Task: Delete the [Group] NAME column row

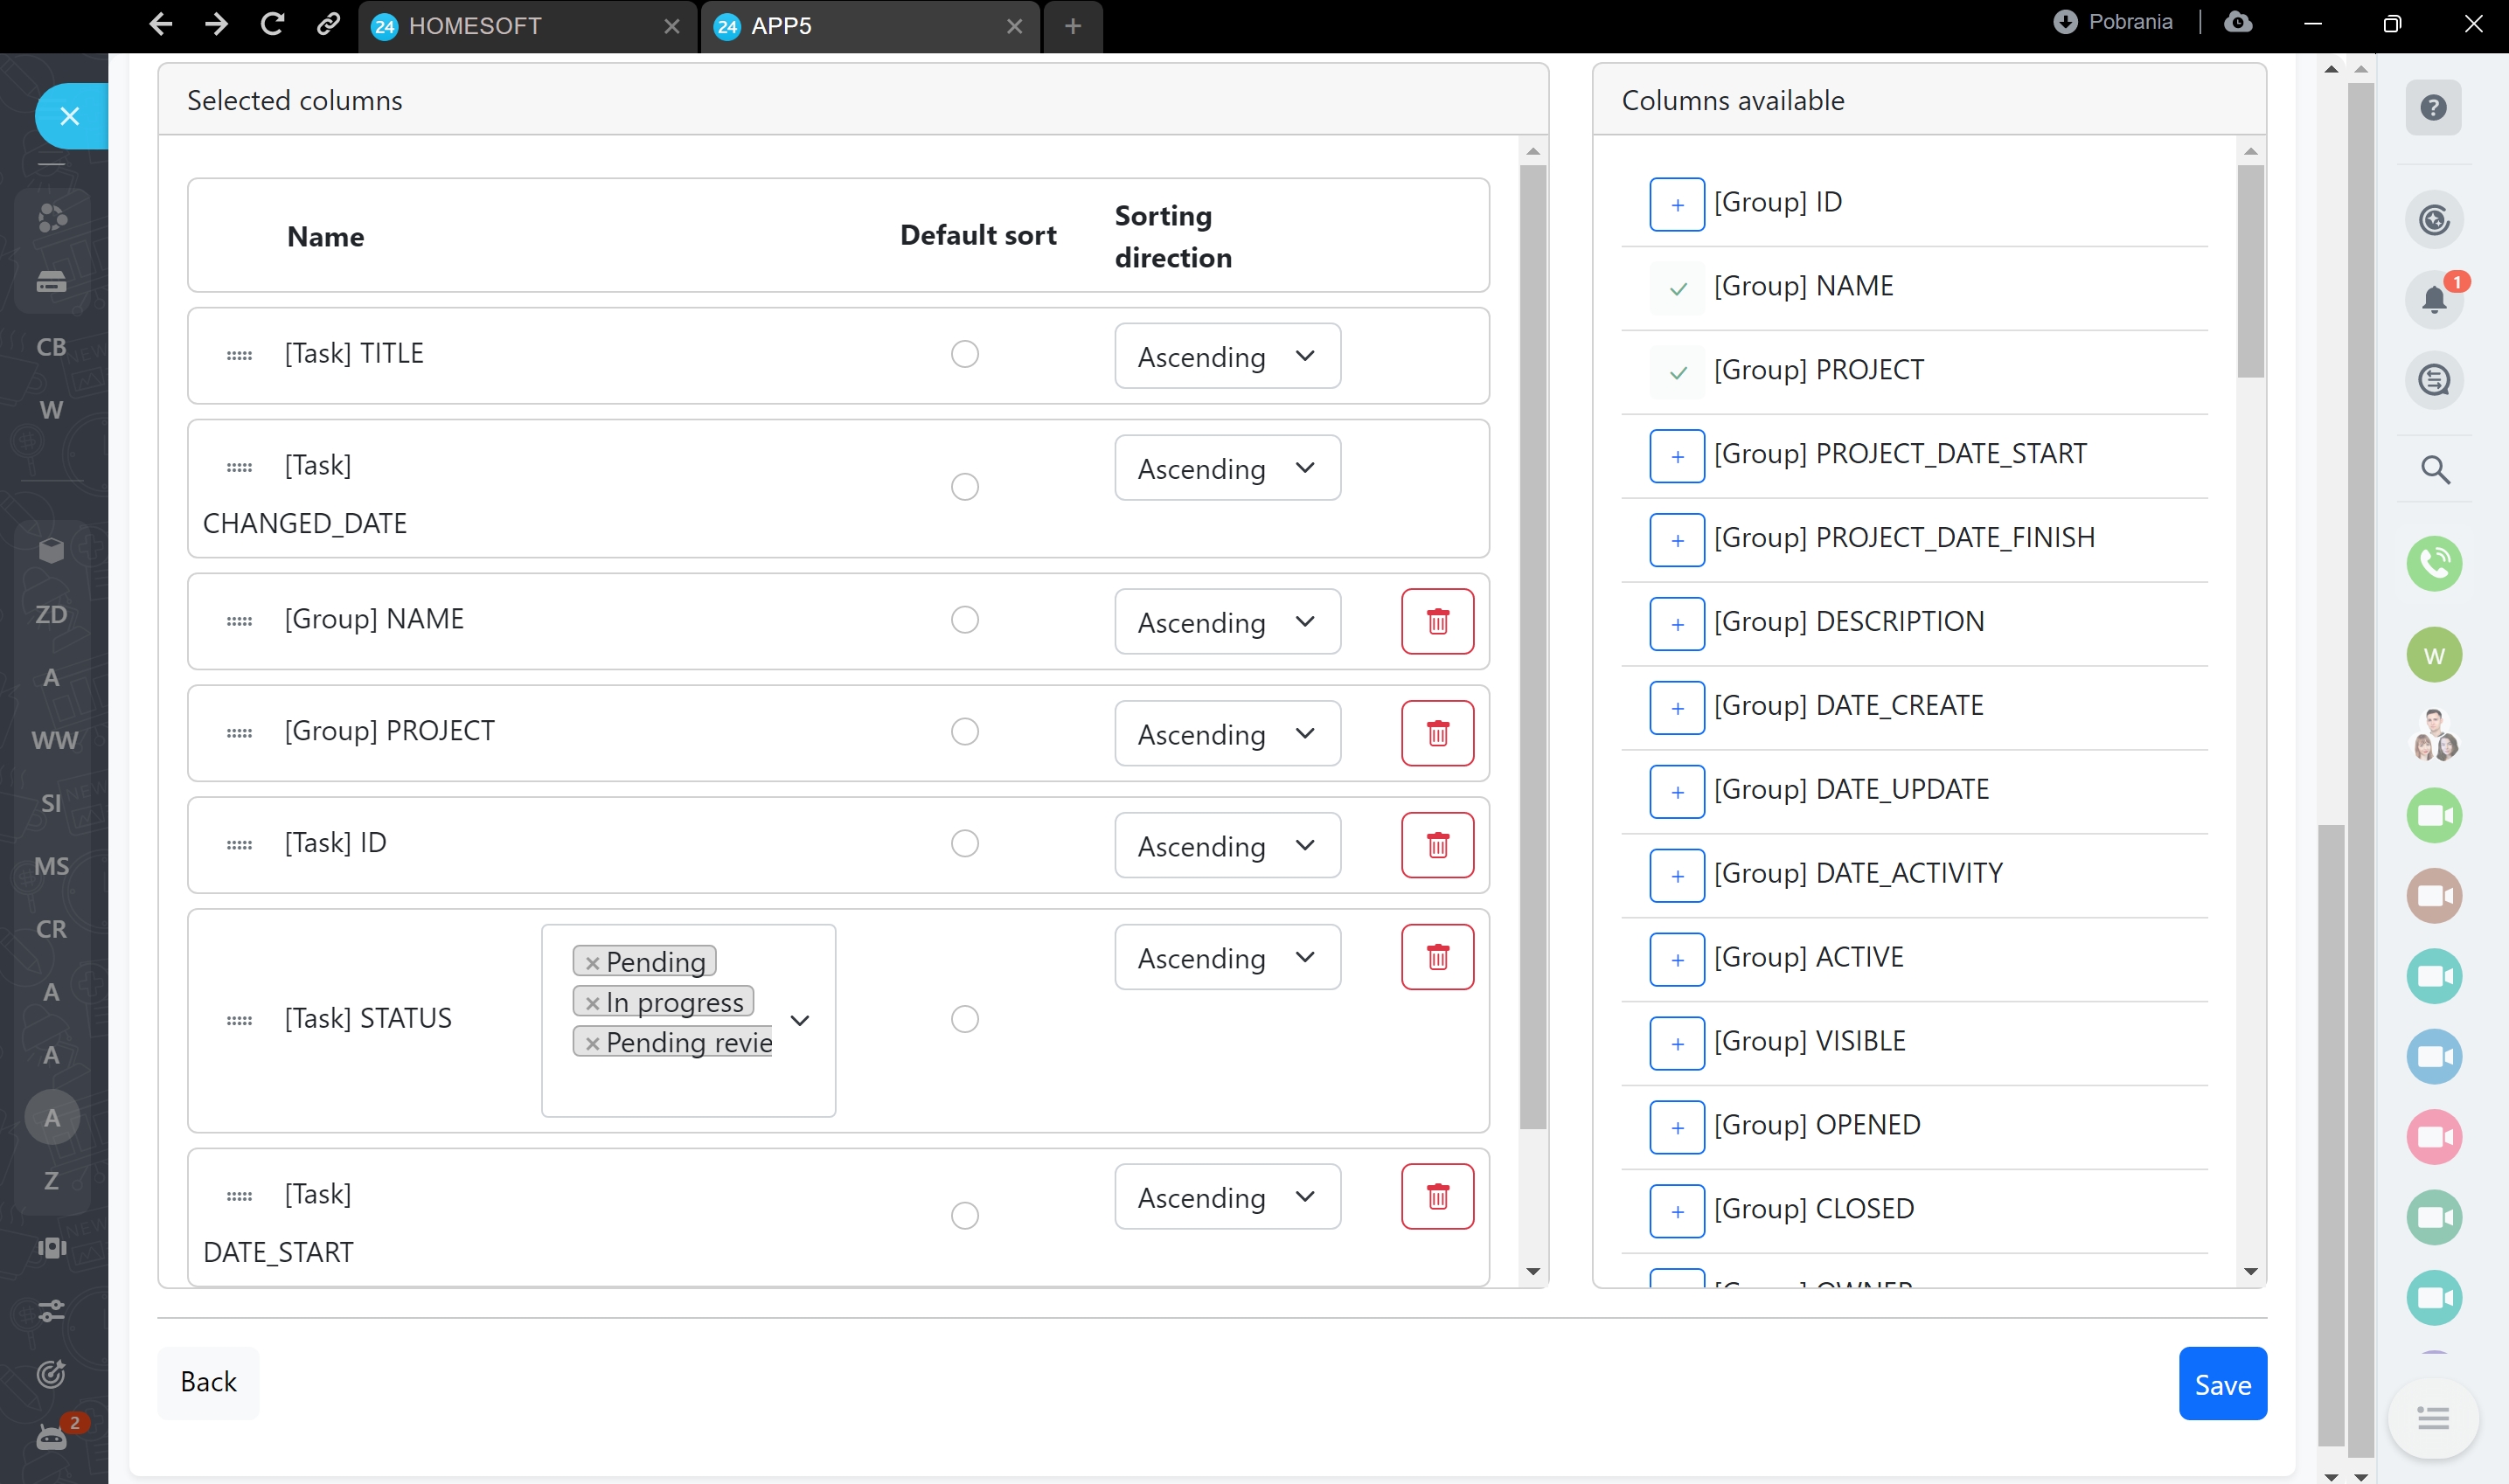Action: pos(1437,621)
